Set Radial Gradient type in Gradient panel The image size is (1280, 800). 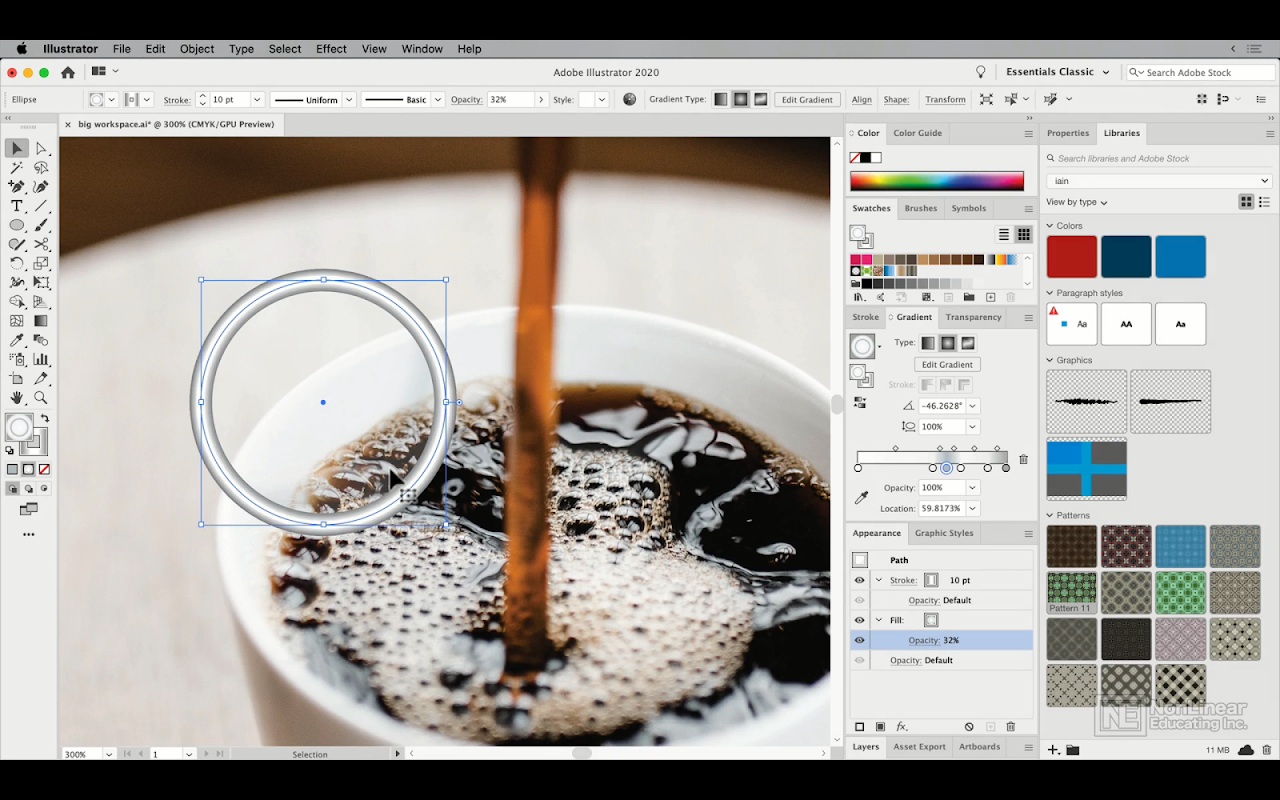tap(948, 343)
